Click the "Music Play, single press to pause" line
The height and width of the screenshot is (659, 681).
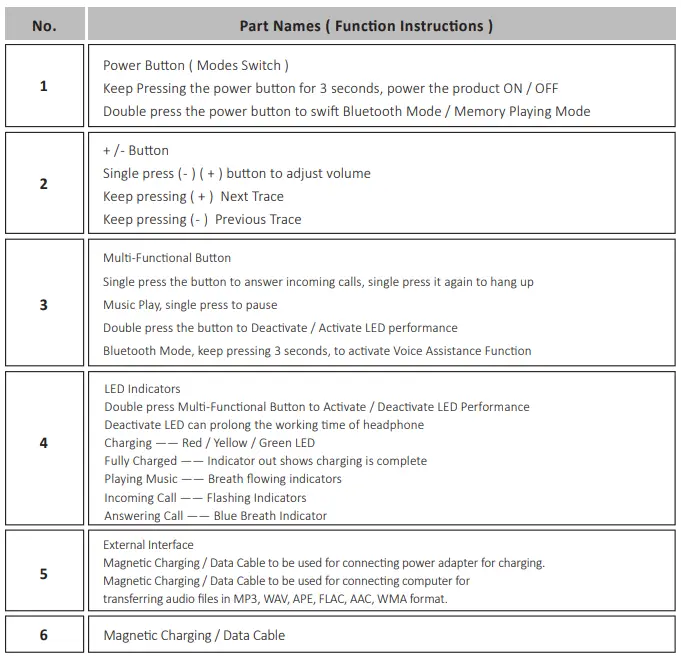[190, 305]
